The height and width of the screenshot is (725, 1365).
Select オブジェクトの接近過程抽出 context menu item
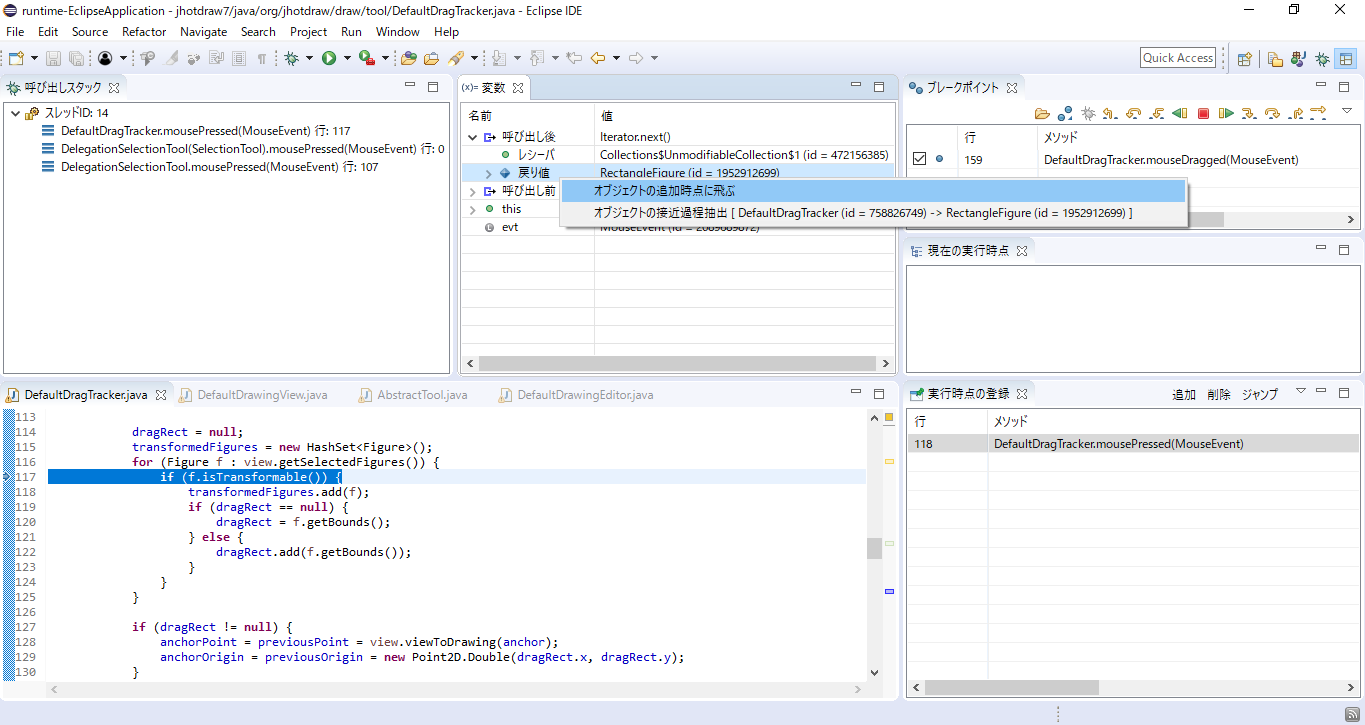point(873,213)
